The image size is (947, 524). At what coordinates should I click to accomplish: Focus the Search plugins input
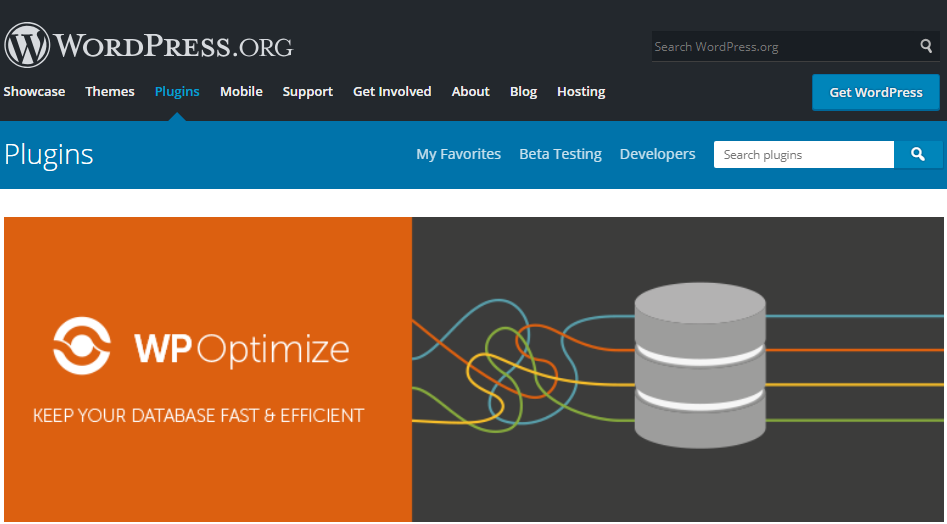pyautogui.click(x=804, y=155)
